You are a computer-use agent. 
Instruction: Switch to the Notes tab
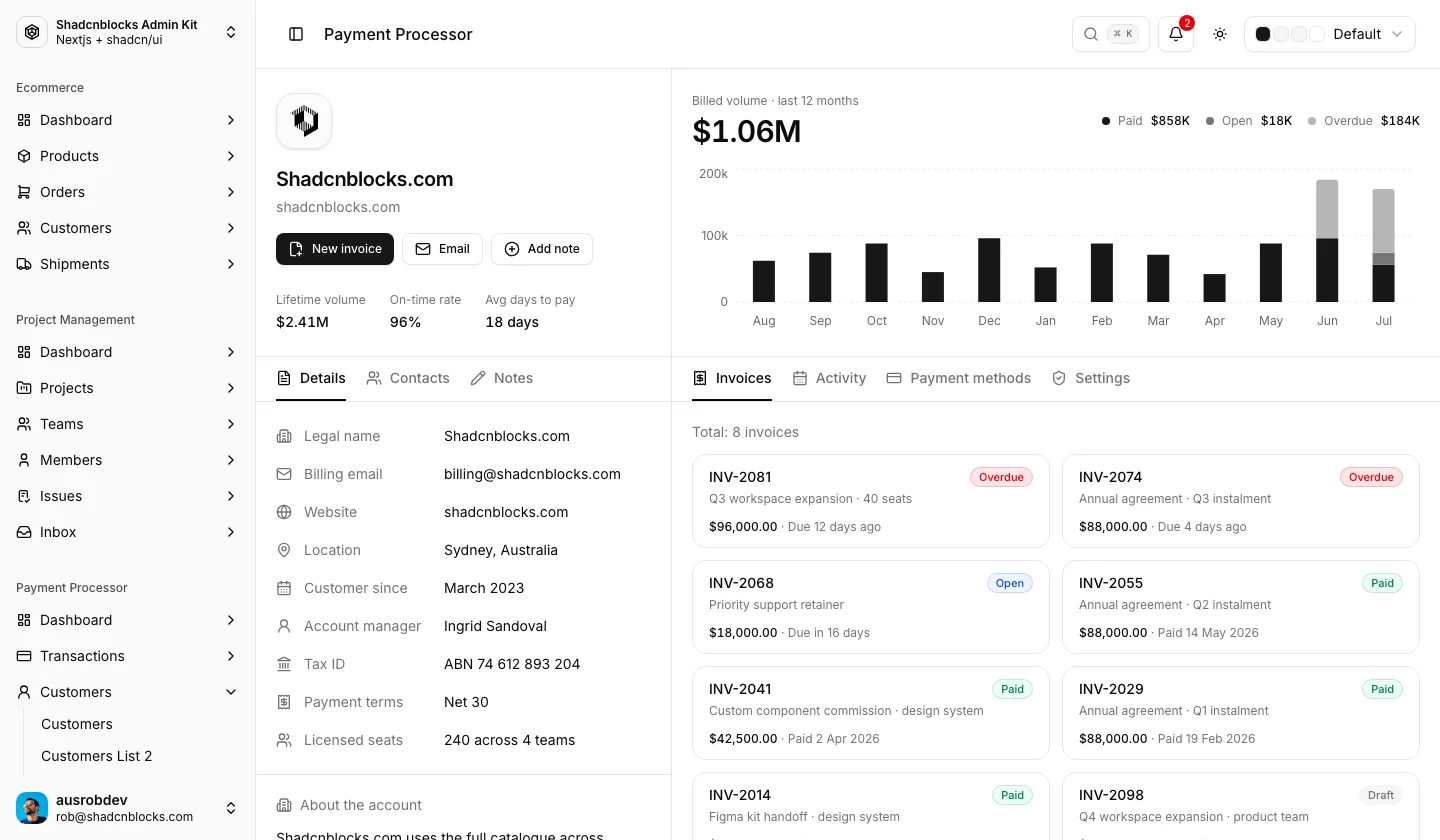(x=502, y=378)
